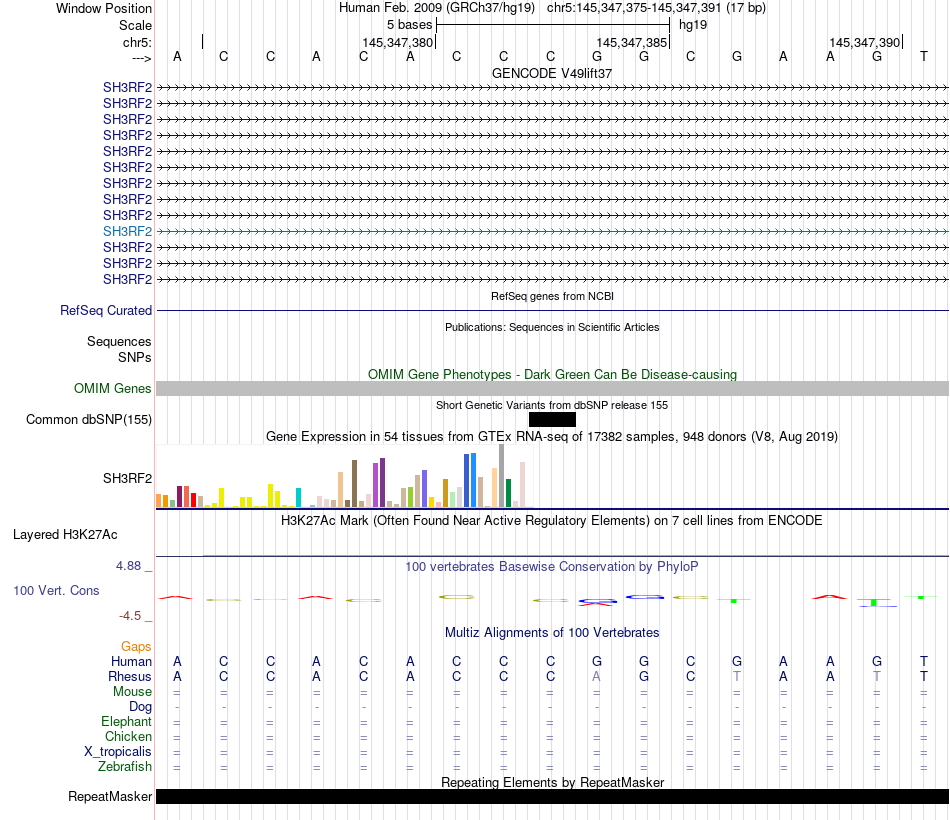
Task: Select the Dog alignment row label
Action: pyautogui.click(x=140, y=706)
